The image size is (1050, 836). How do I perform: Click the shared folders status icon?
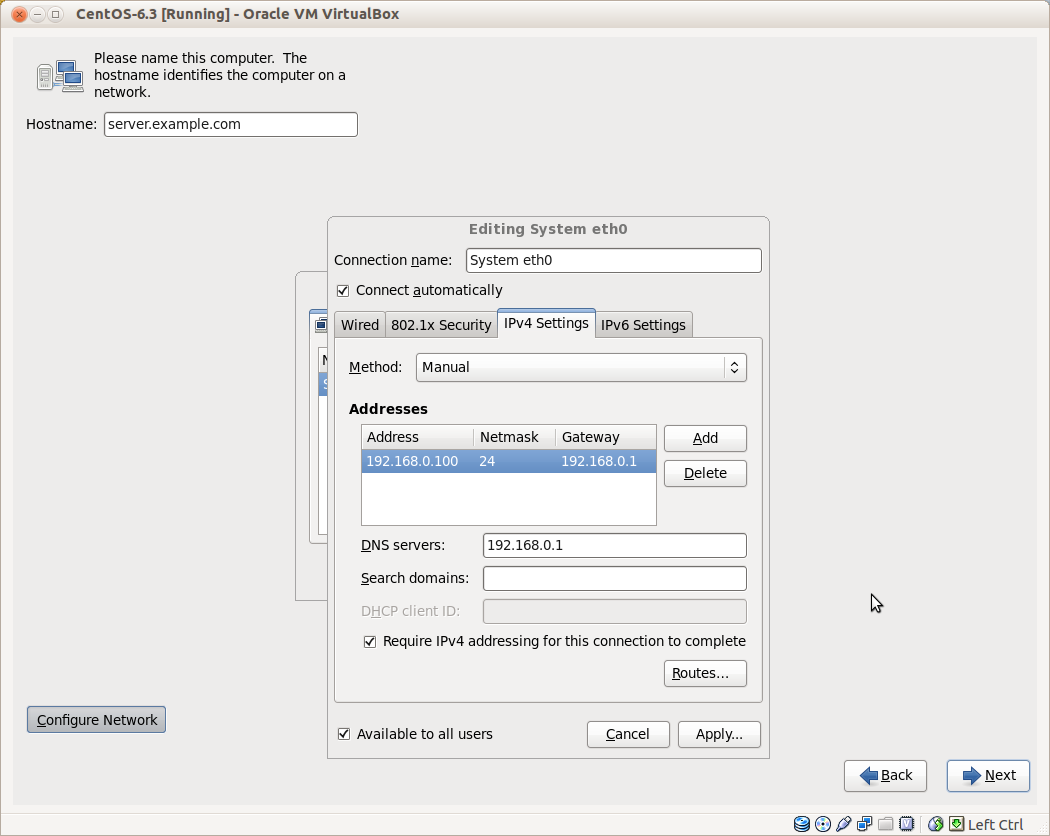pyautogui.click(x=885, y=824)
